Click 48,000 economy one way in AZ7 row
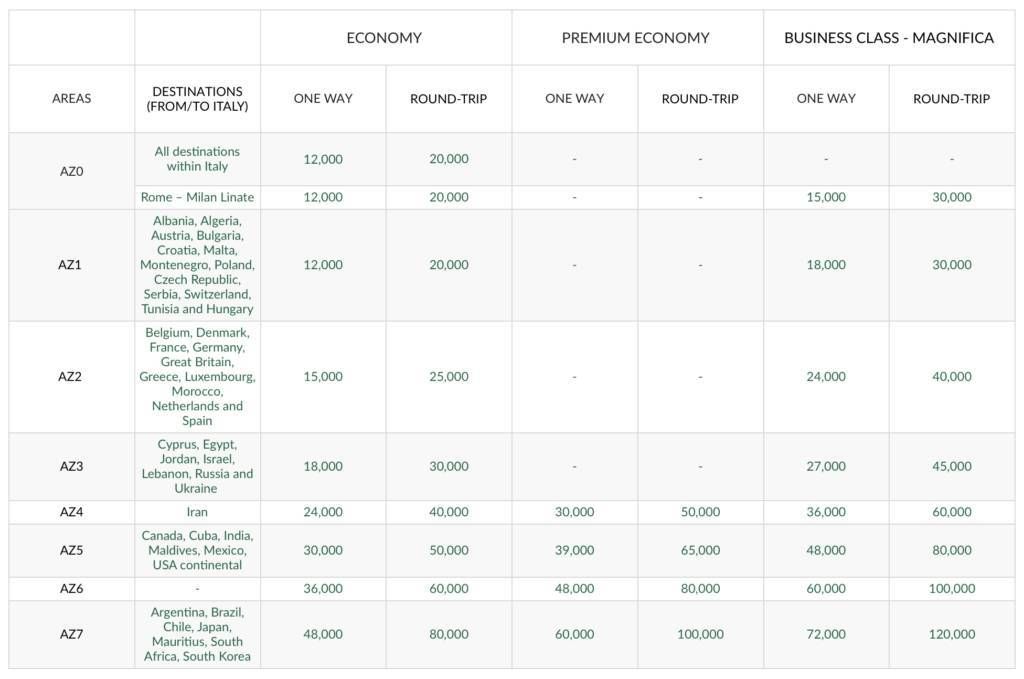Viewport: 1024px width, 679px height. point(323,634)
